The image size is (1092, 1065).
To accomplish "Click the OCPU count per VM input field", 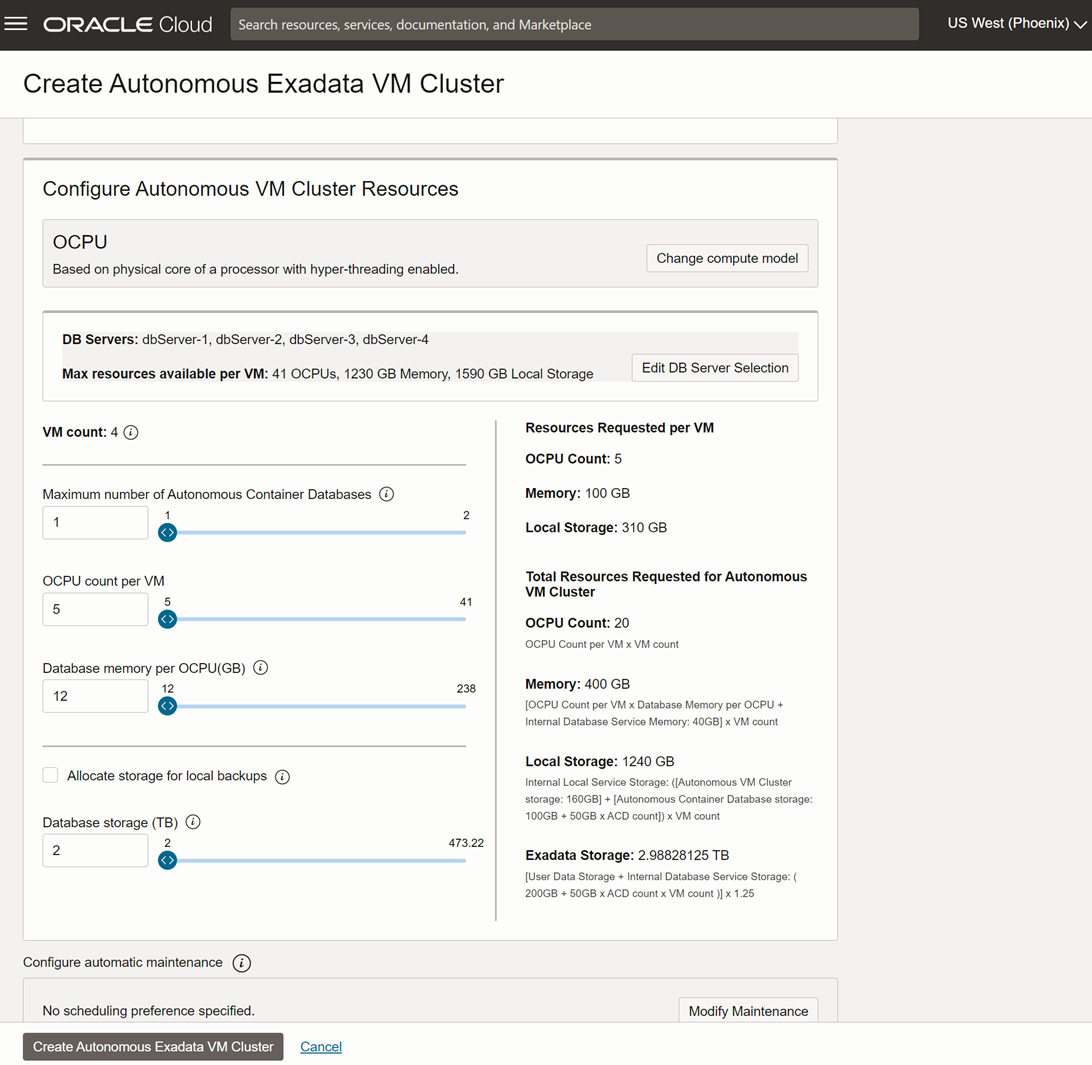I will click(x=94, y=609).
